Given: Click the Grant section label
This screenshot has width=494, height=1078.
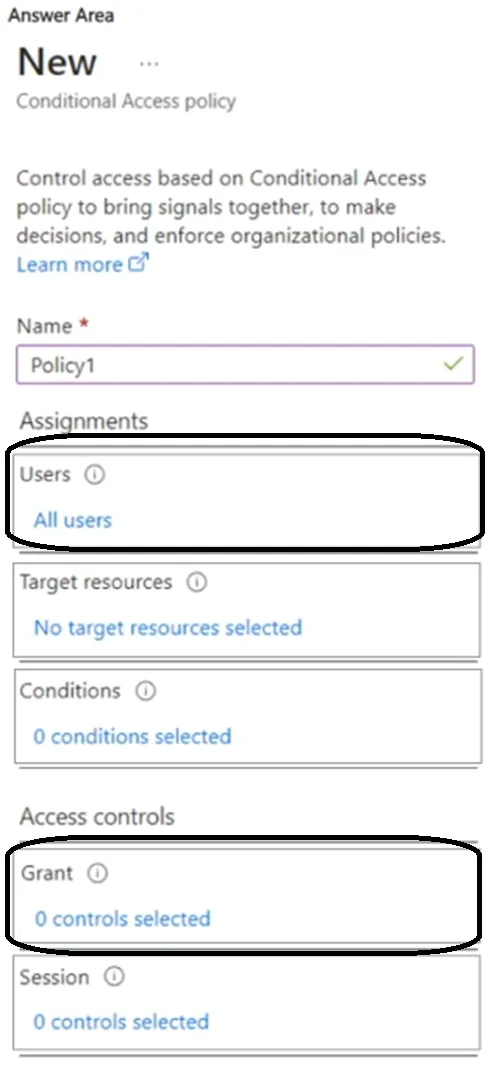Looking at the screenshot, I should (47, 872).
